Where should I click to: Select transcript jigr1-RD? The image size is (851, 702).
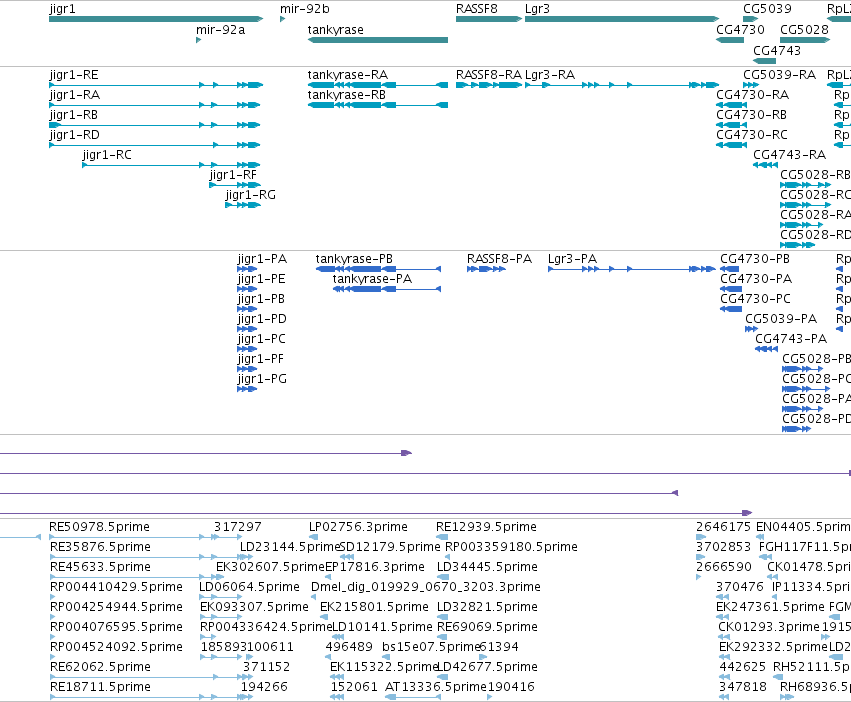click(155, 145)
